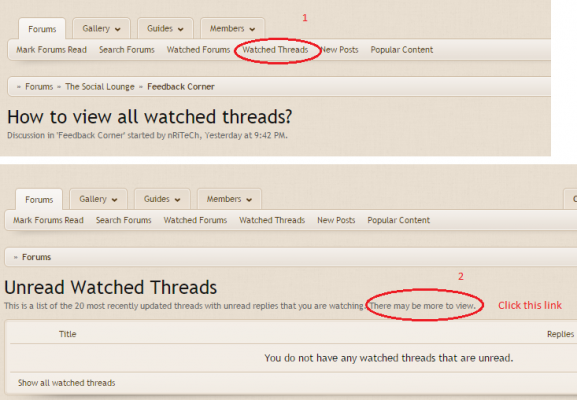The height and width of the screenshot is (400, 577).
Task: Expand the Gallery dropdown in top navigation
Action: (x=101, y=29)
